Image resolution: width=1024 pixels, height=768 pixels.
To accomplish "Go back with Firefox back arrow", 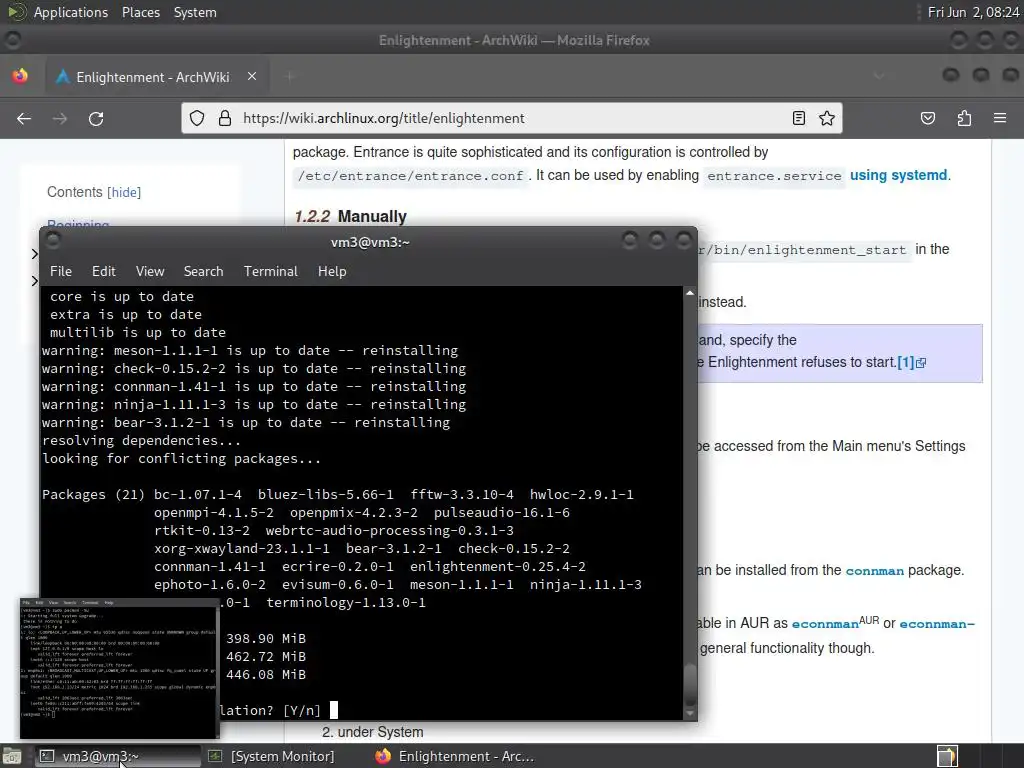I will 24,118.
